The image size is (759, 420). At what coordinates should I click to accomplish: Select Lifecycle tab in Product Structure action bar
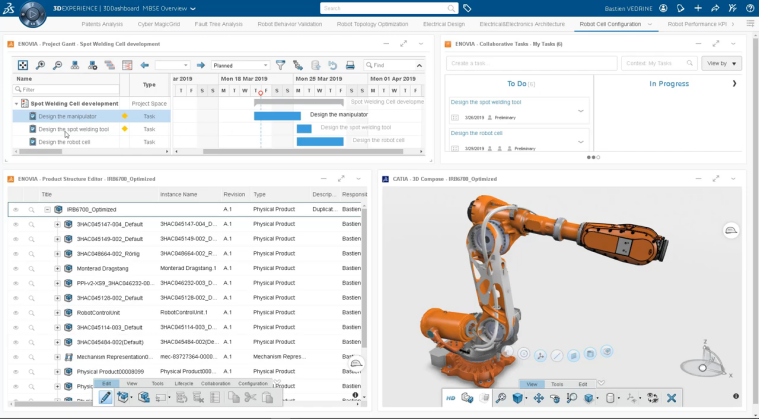(x=183, y=383)
